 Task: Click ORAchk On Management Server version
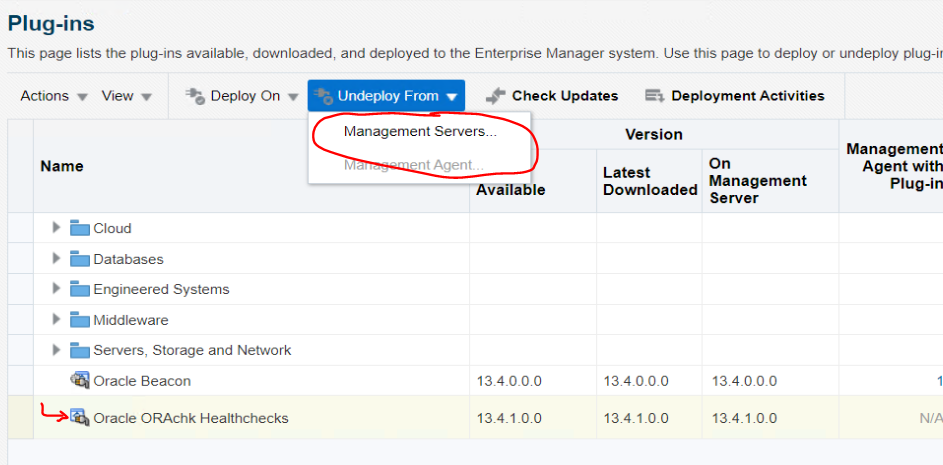click(745, 418)
